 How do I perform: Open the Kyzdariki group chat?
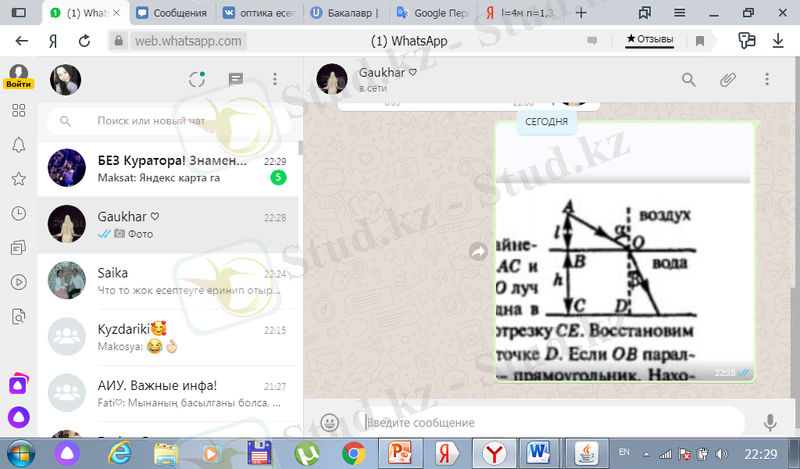(x=168, y=337)
